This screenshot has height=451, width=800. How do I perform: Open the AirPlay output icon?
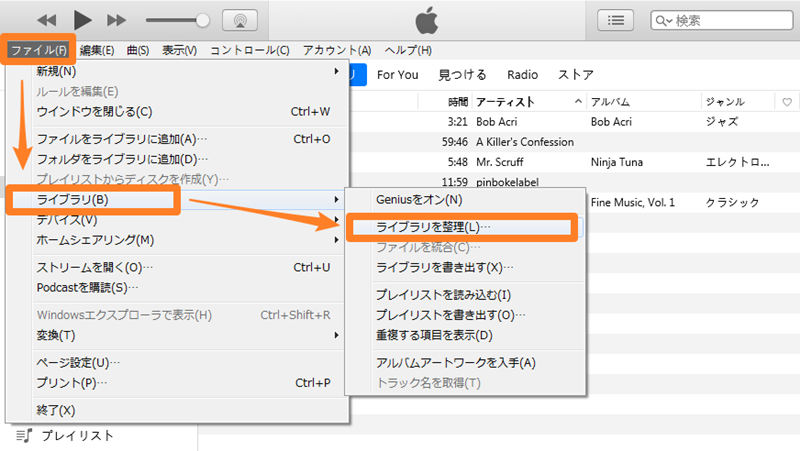coord(238,20)
